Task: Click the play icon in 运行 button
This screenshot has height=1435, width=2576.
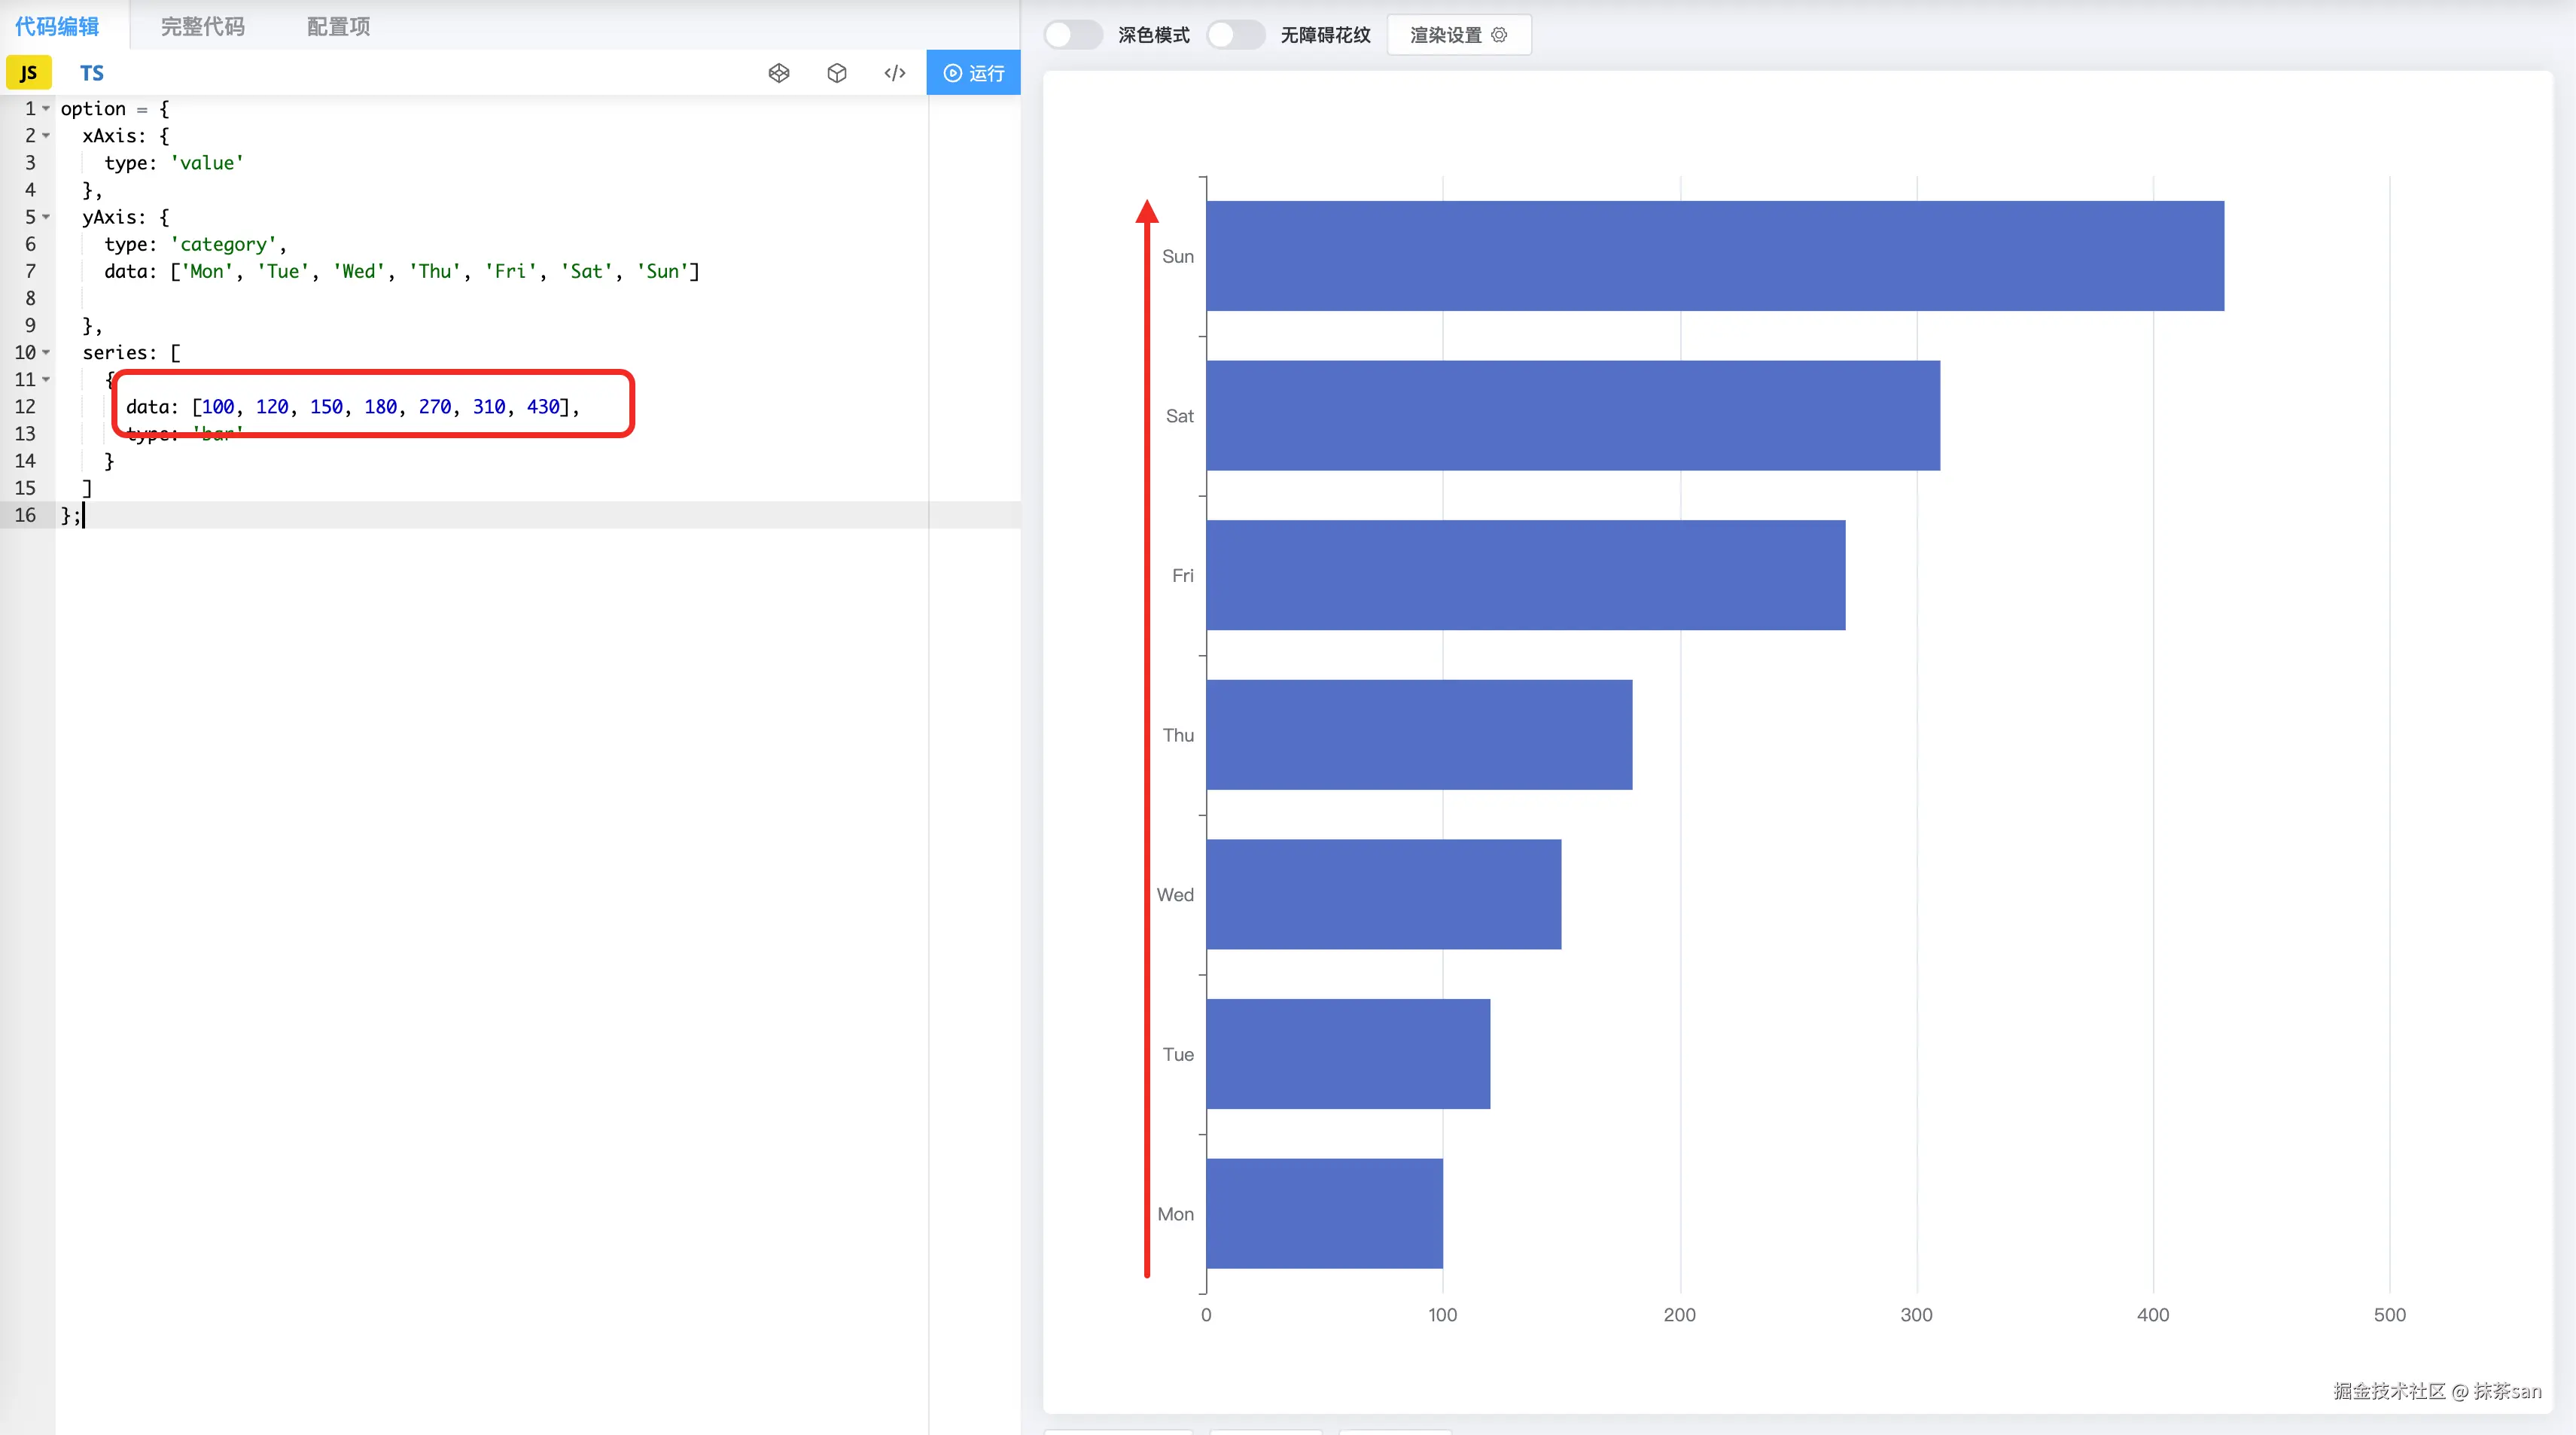Action: (x=953, y=73)
